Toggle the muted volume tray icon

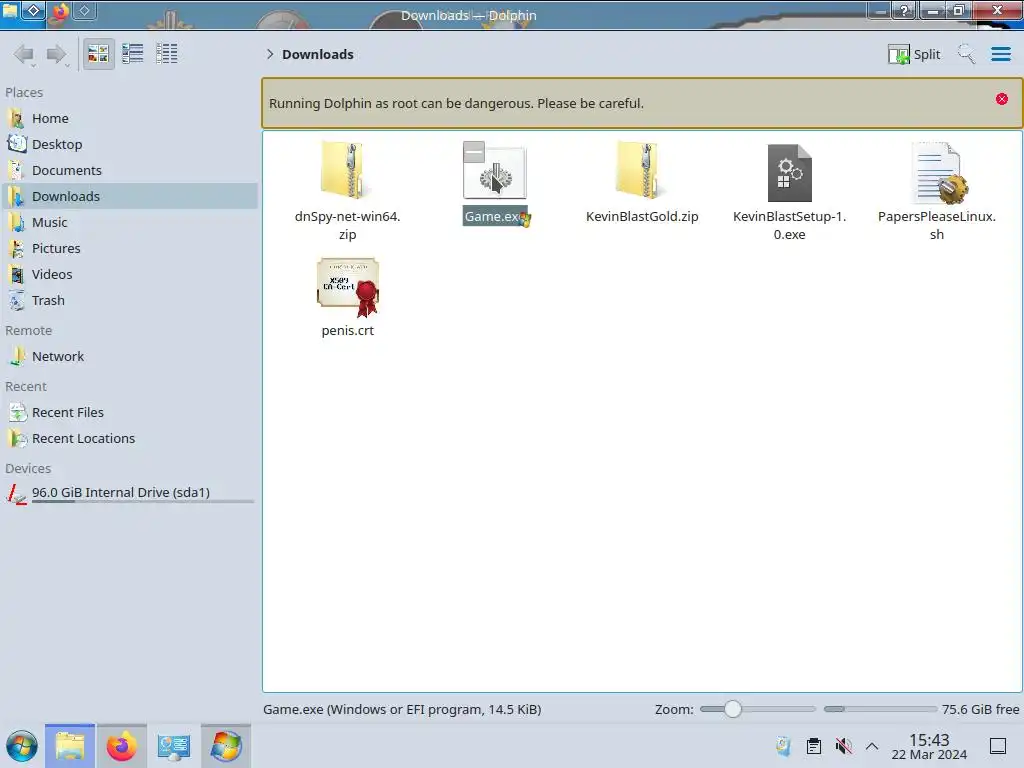point(844,746)
